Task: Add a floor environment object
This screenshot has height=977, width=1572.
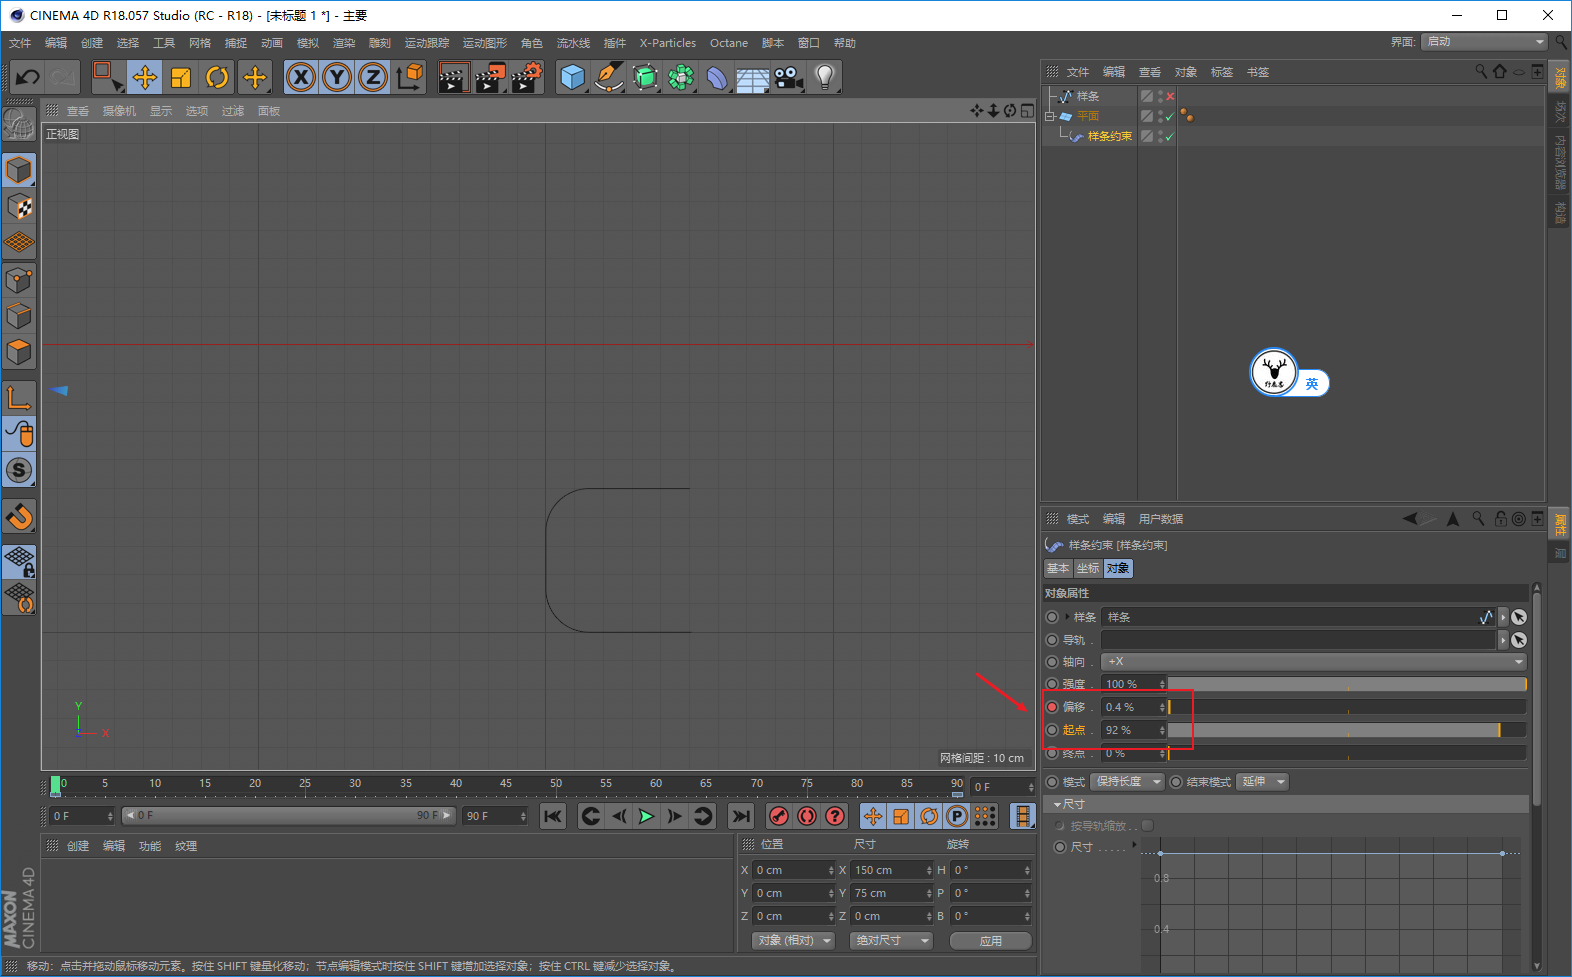Action: (753, 77)
